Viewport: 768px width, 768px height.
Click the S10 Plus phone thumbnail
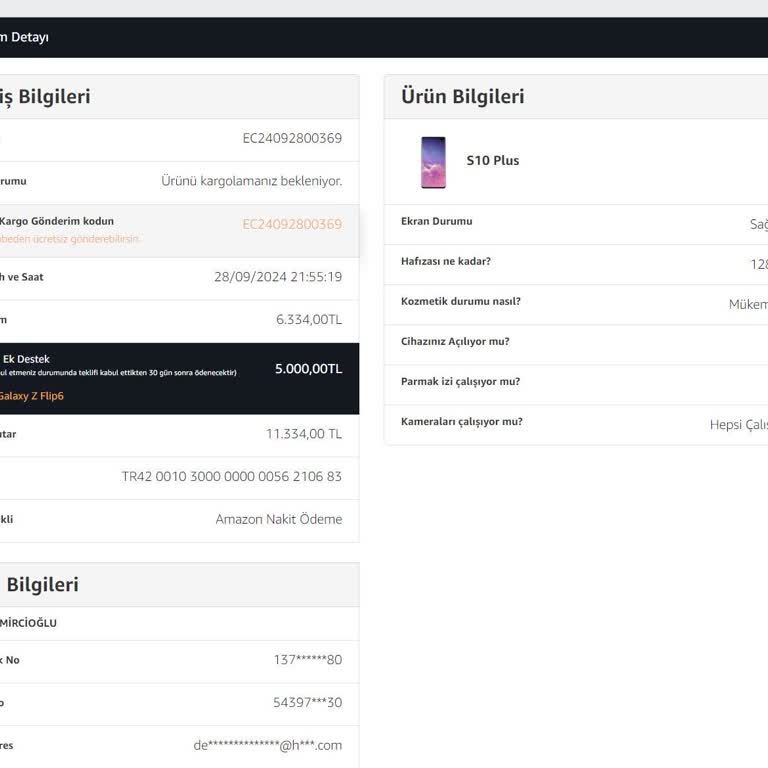pyautogui.click(x=433, y=162)
